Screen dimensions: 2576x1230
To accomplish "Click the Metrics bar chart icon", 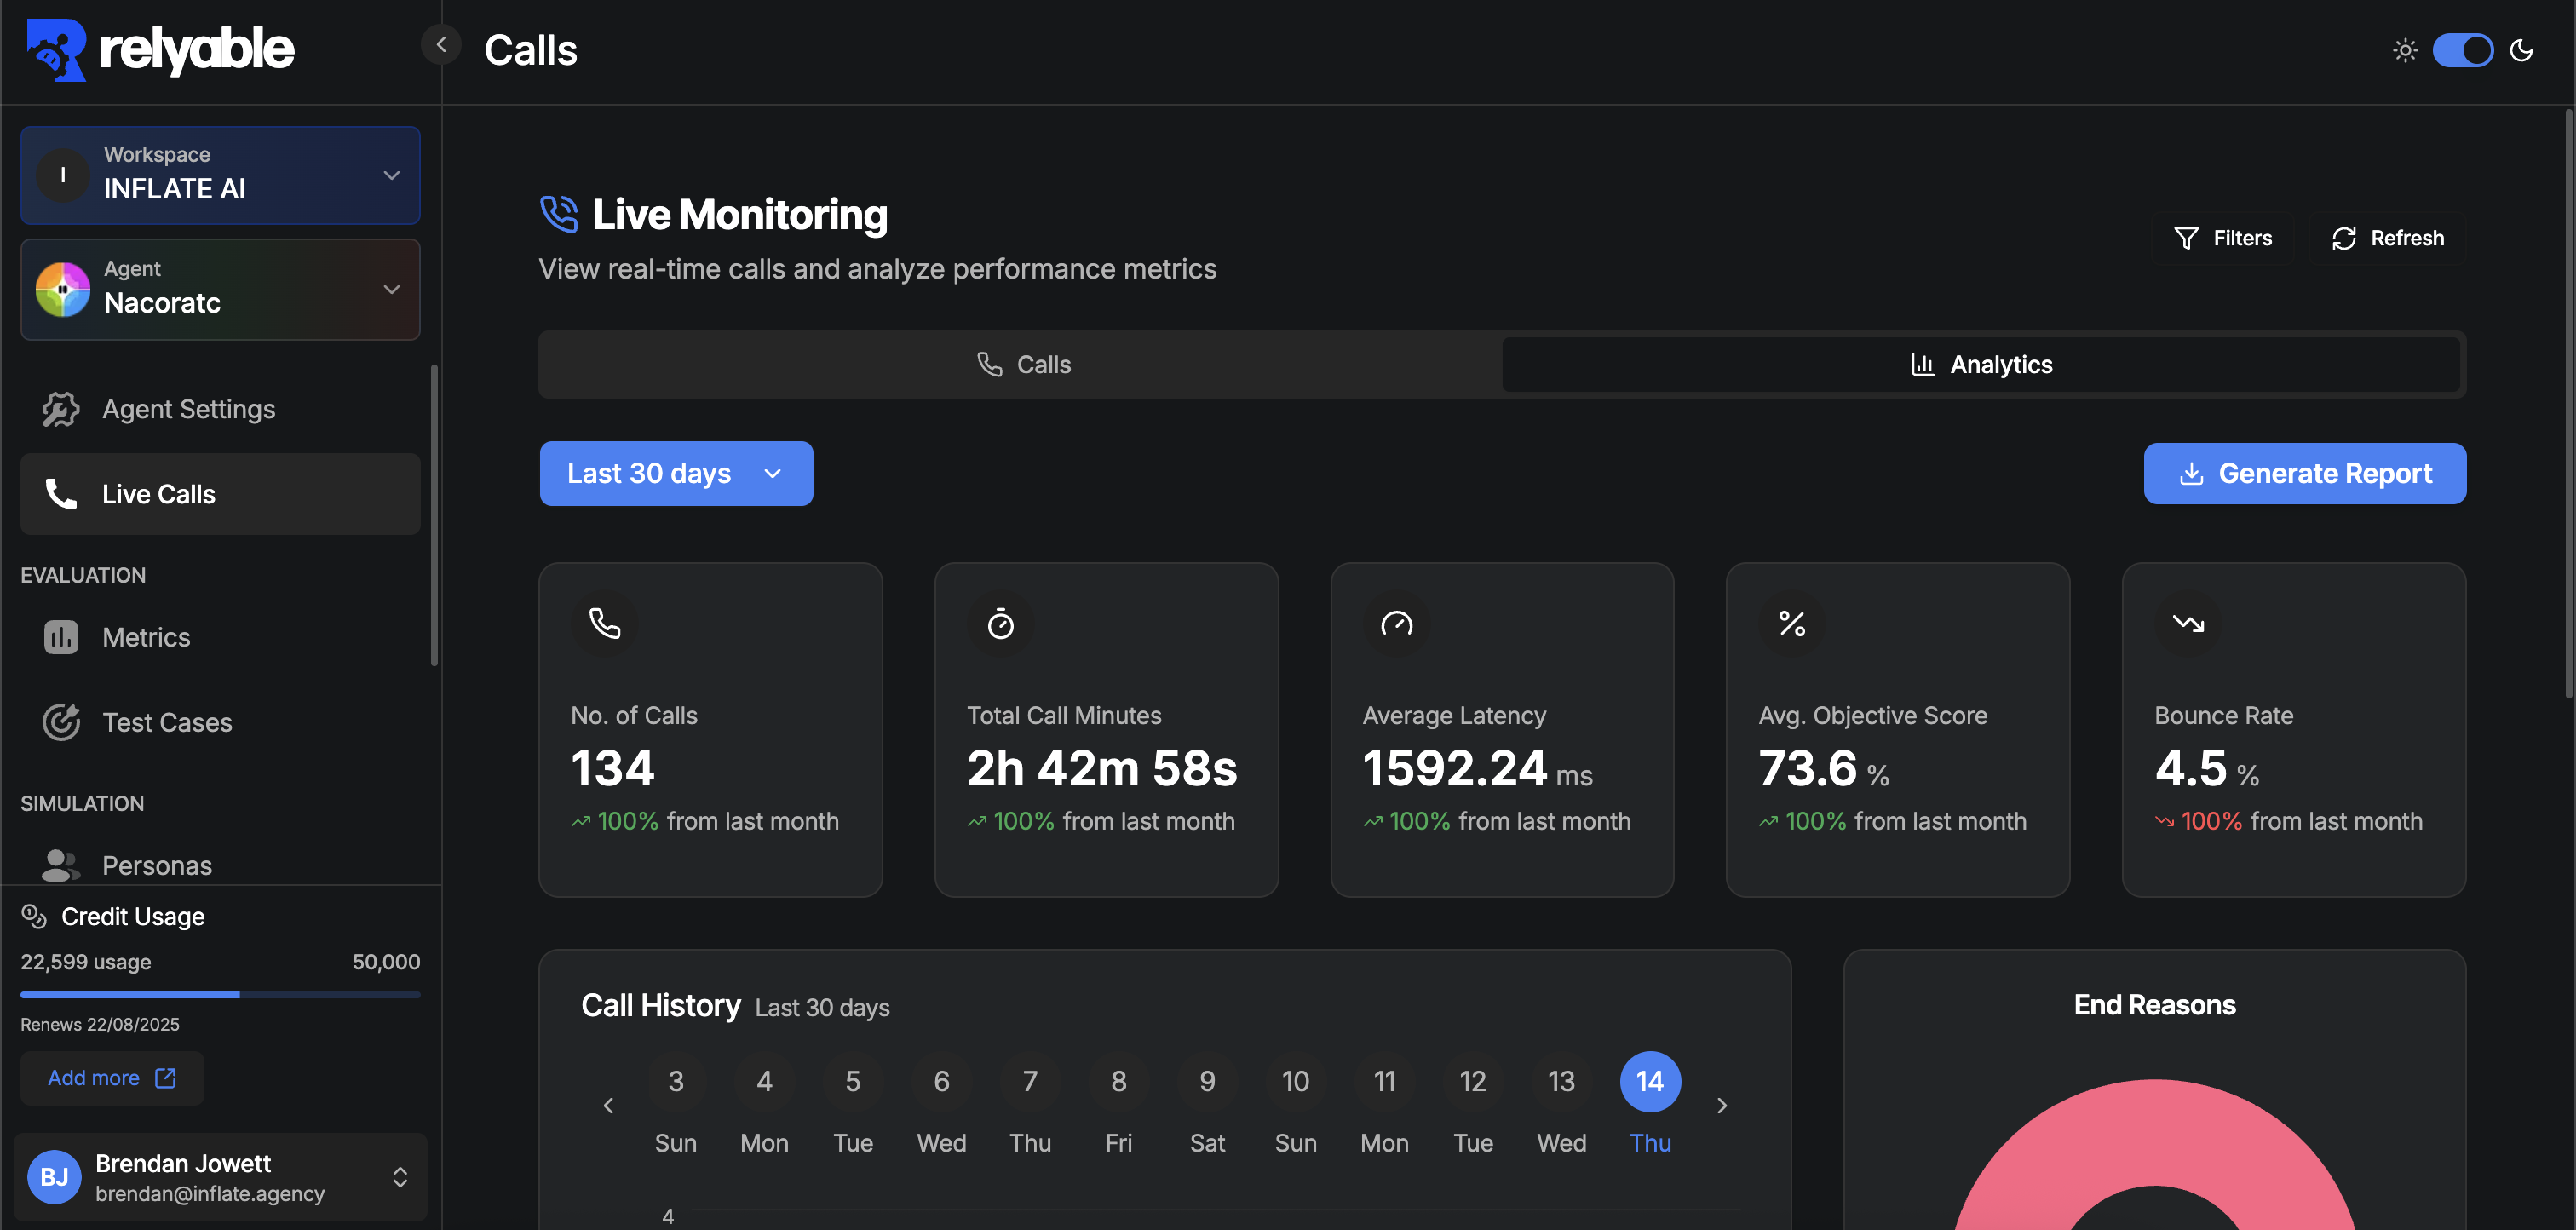I will 61,637.
